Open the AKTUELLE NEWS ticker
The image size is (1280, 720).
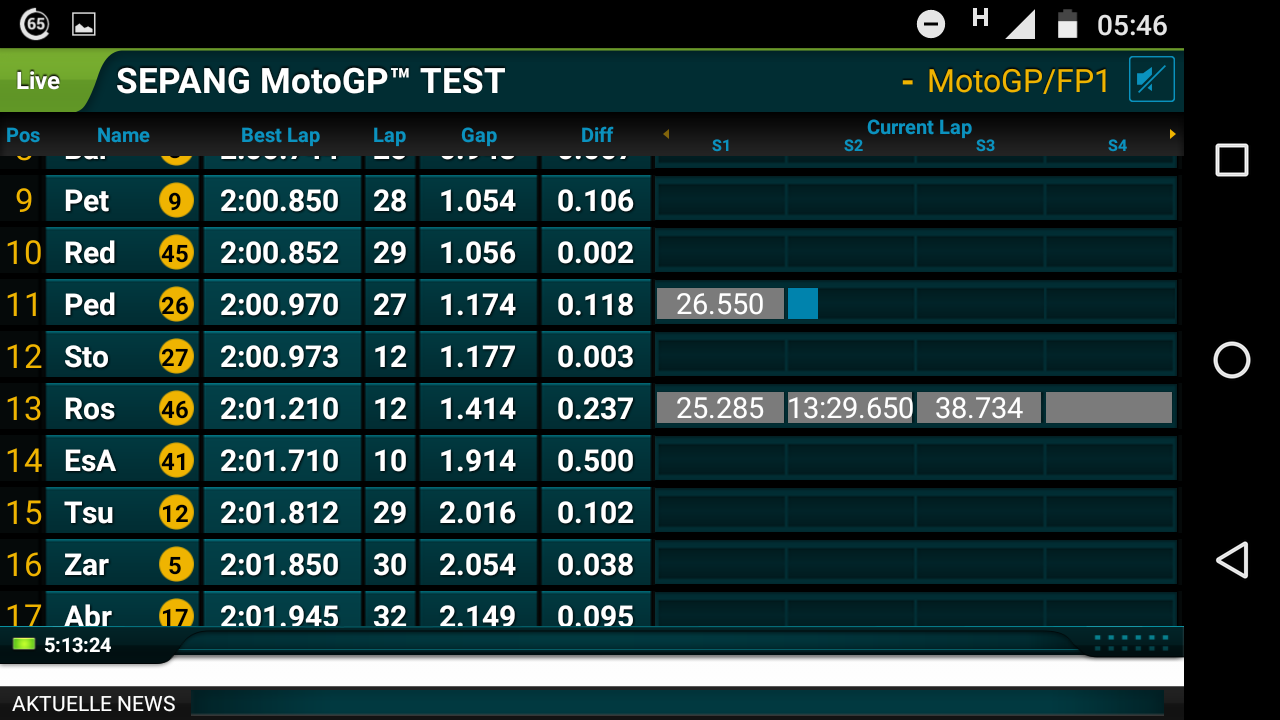point(94,704)
